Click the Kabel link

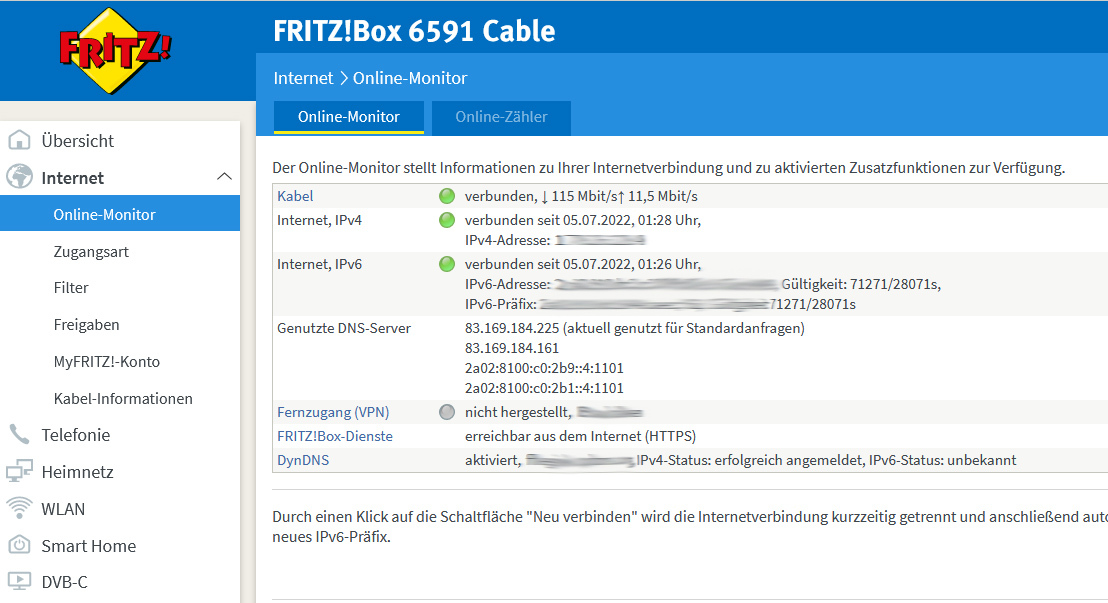click(x=295, y=196)
